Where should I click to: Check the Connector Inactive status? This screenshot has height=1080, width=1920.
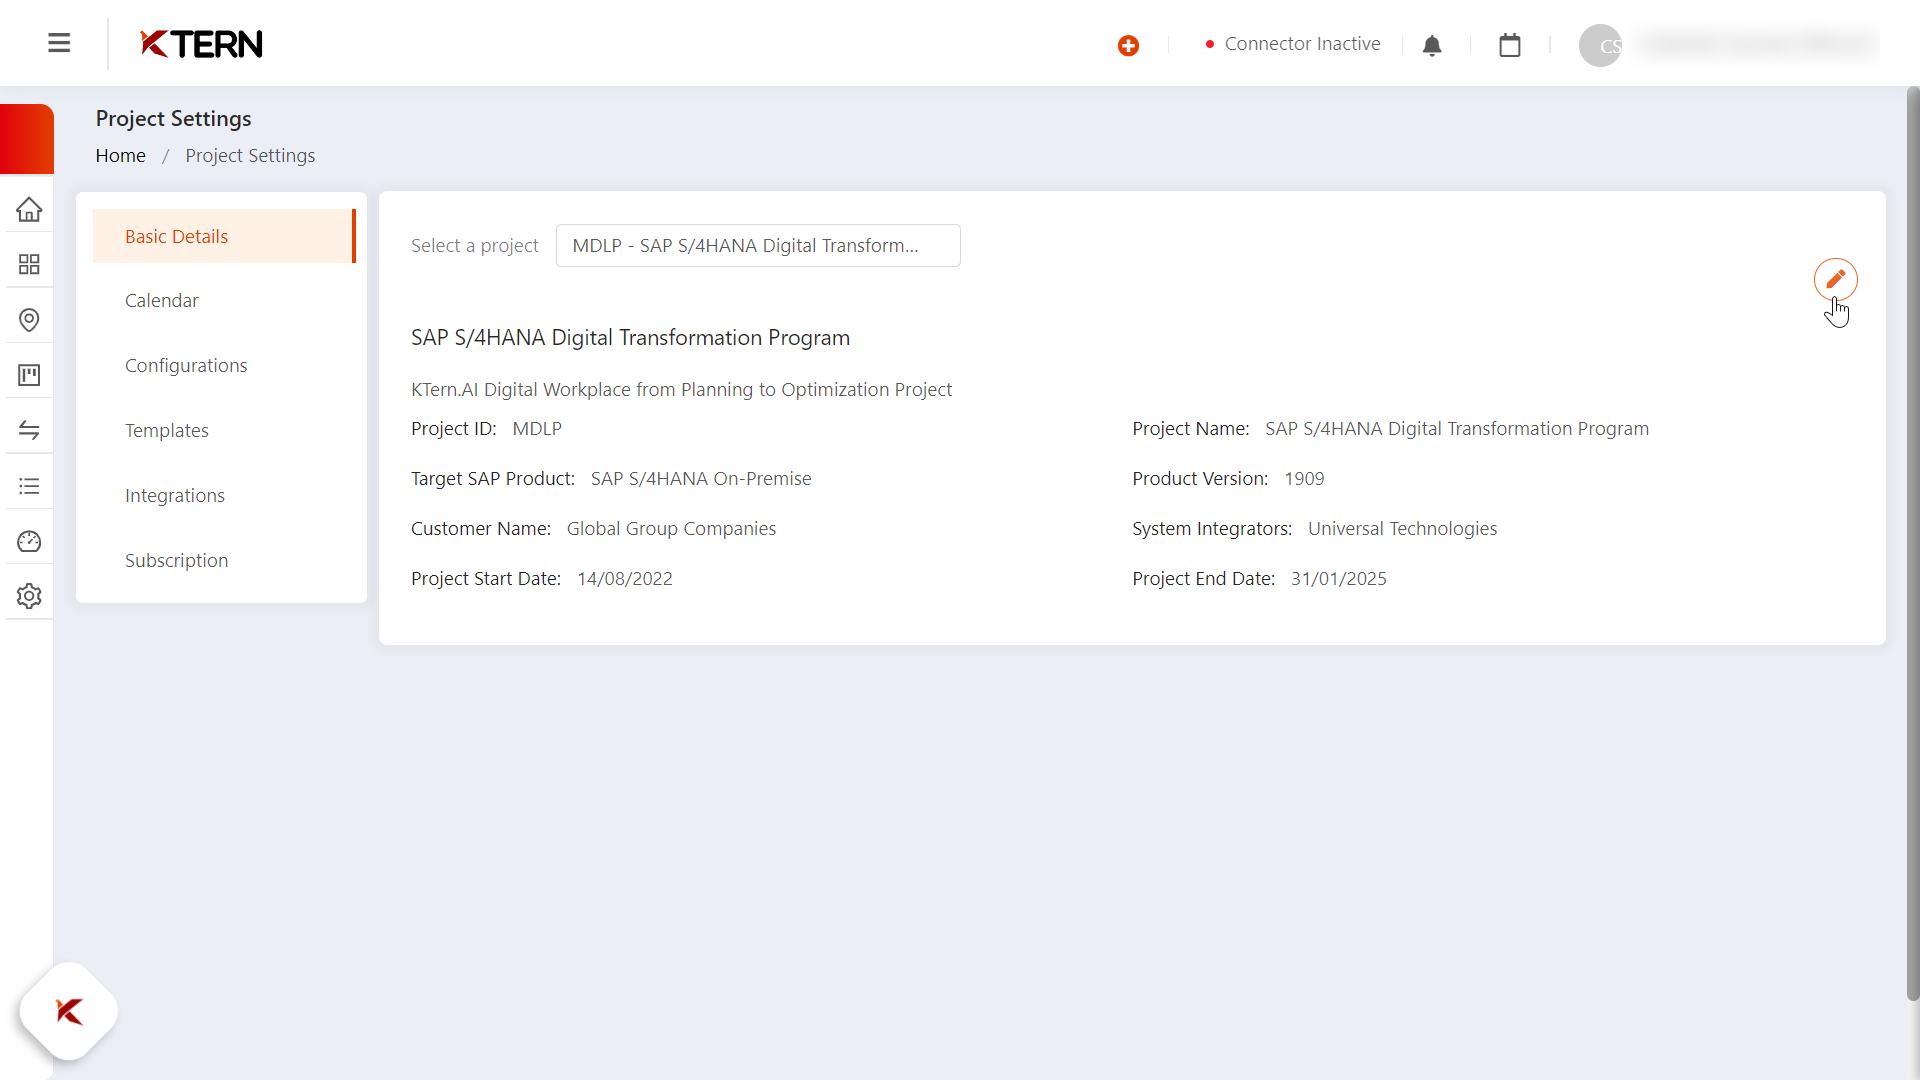(1293, 44)
